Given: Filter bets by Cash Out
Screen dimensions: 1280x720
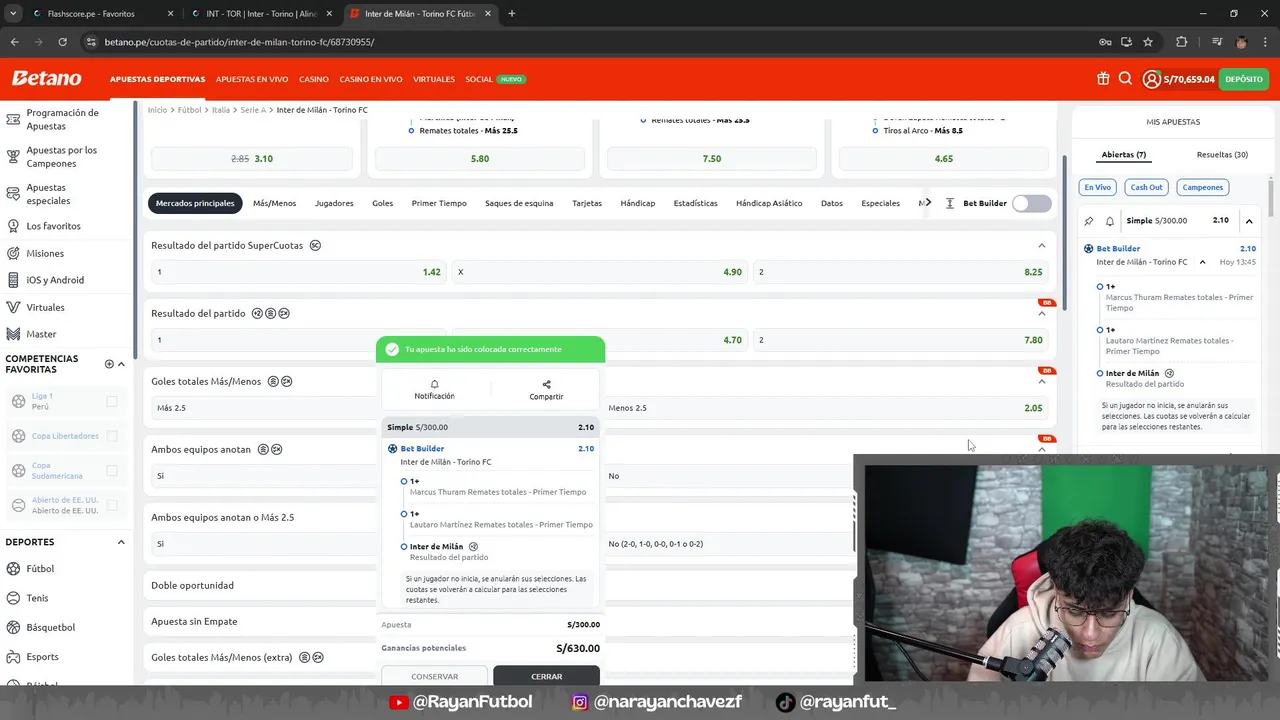Looking at the screenshot, I should pyautogui.click(x=1146, y=187).
